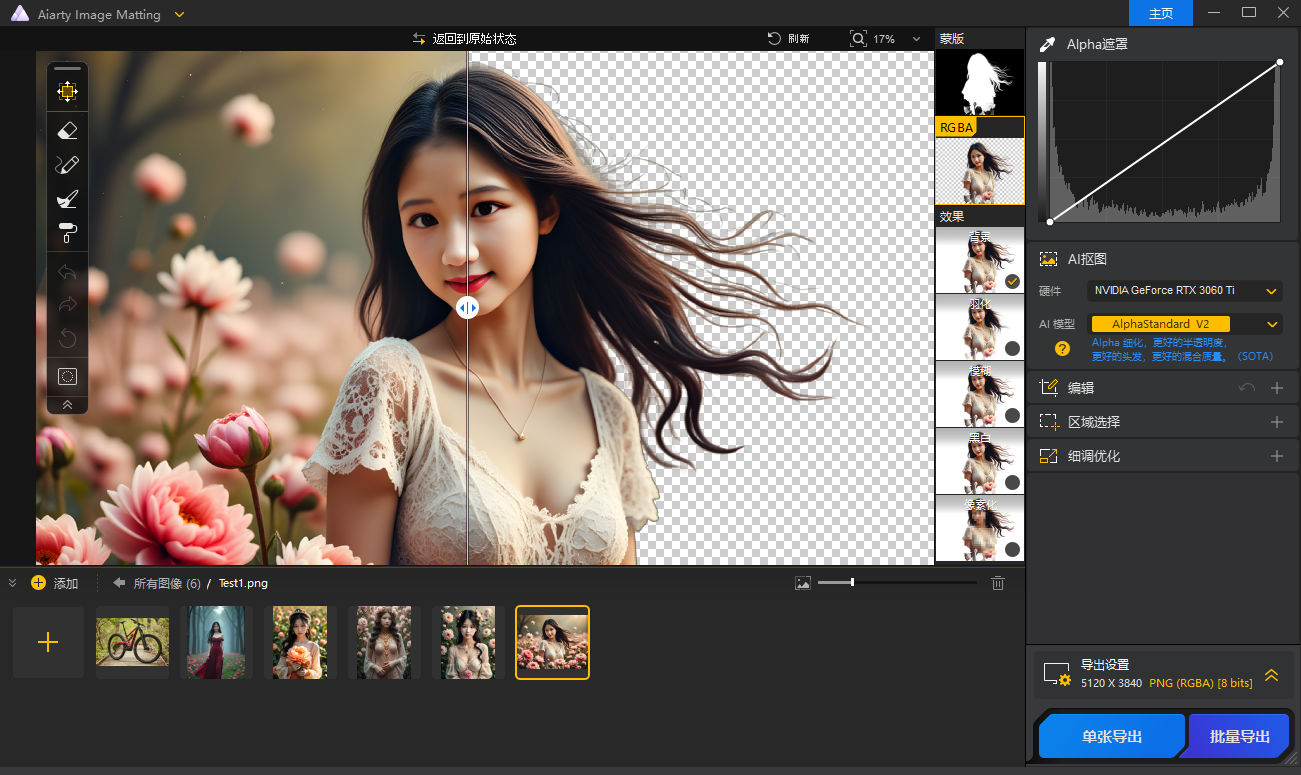Screen dimensions: 1301x775
Task: Adjust the thumbnail size slider
Action: (x=852, y=582)
